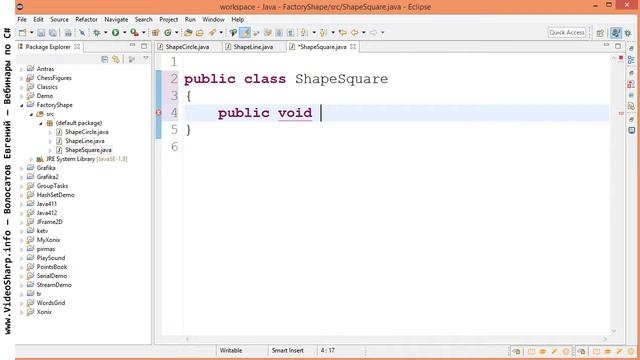This screenshot has width=640, height=360.
Task: Select ShapeCircle.java in Package Explorer
Action: pyautogui.click(x=87, y=132)
